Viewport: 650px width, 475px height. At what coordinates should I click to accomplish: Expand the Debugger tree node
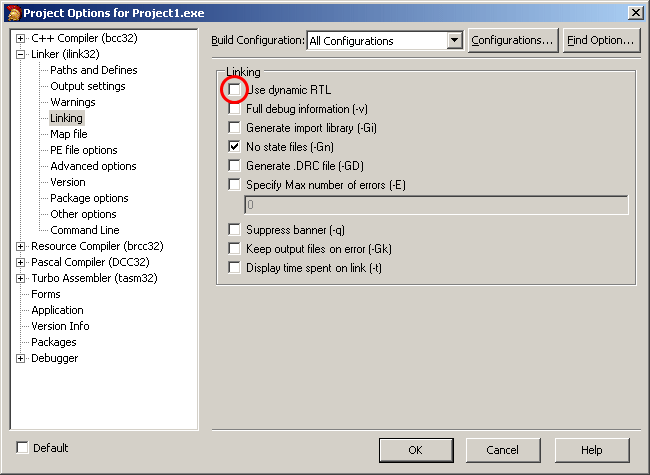[x=20, y=359]
